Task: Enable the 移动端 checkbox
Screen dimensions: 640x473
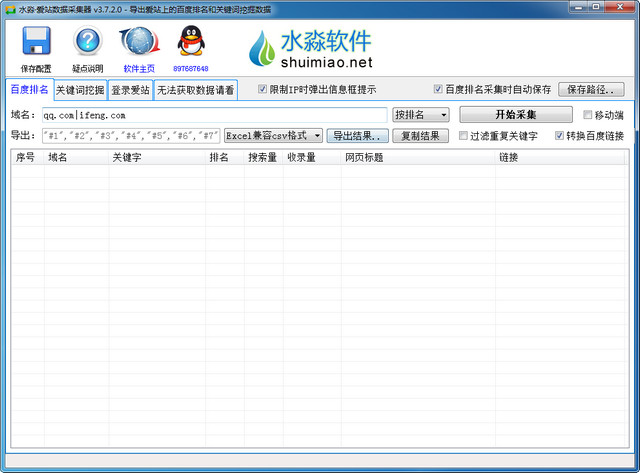Action: pos(587,115)
